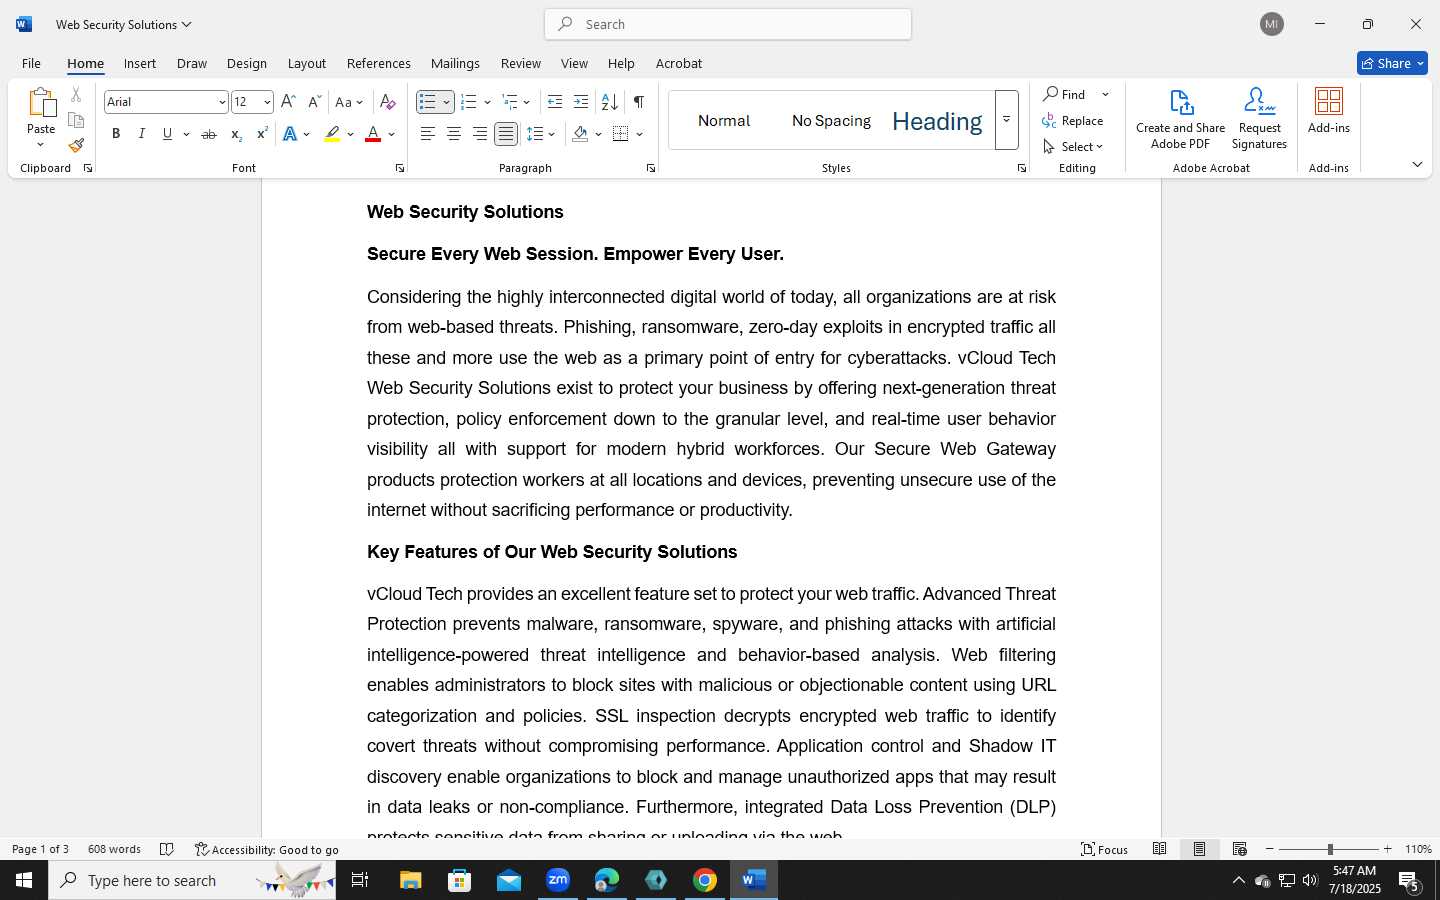Toggle Italic formatting
The width and height of the screenshot is (1440, 900).
[x=142, y=134]
